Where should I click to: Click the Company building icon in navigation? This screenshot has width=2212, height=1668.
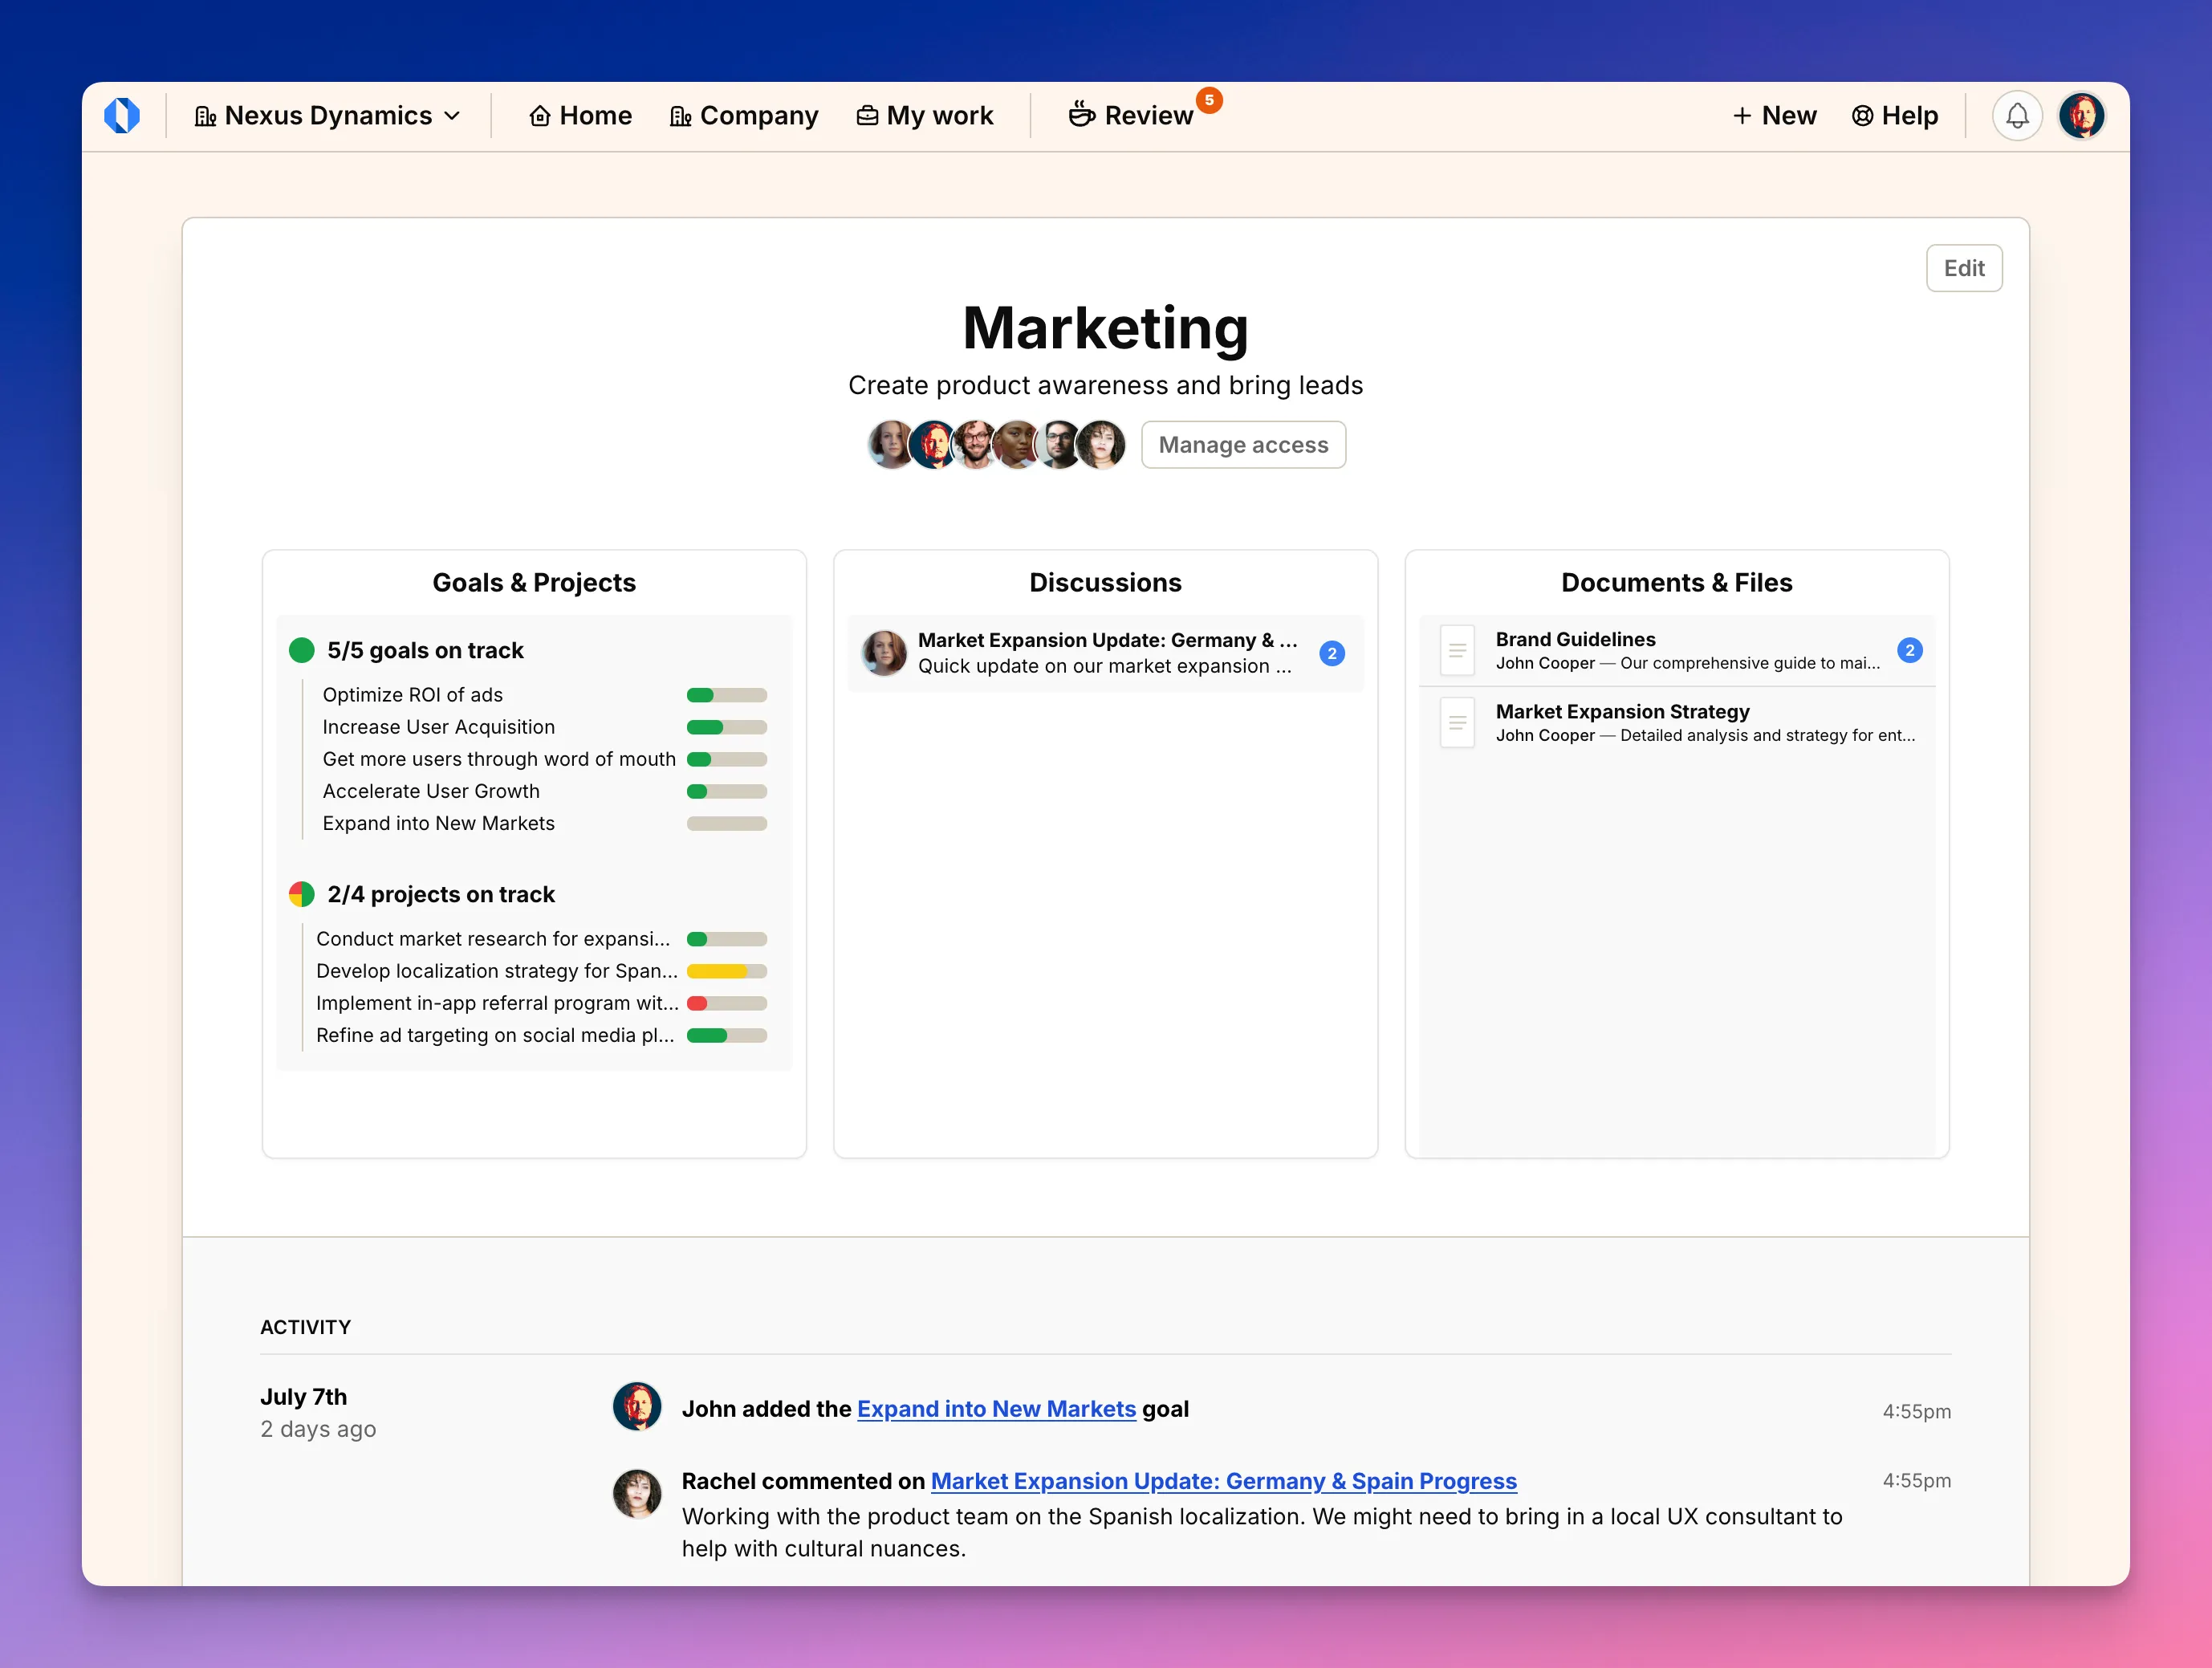tap(681, 115)
